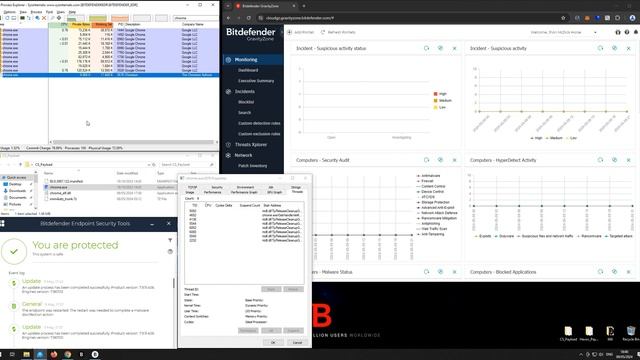Screen dimensions: 640x360
Task: Toggle Ransomware series in HyperDetect Activity legend
Action: (589, 236)
